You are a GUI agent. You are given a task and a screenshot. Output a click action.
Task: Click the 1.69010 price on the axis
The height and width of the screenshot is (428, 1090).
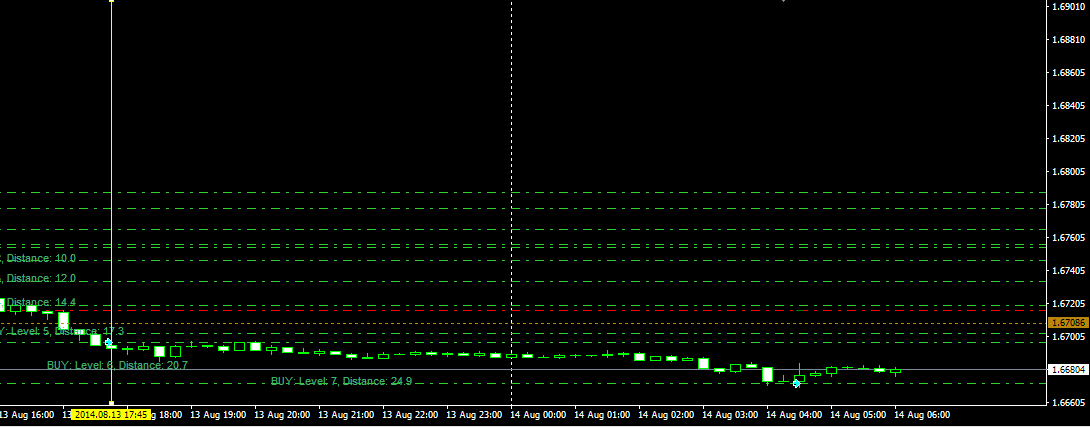pos(1069,6)
